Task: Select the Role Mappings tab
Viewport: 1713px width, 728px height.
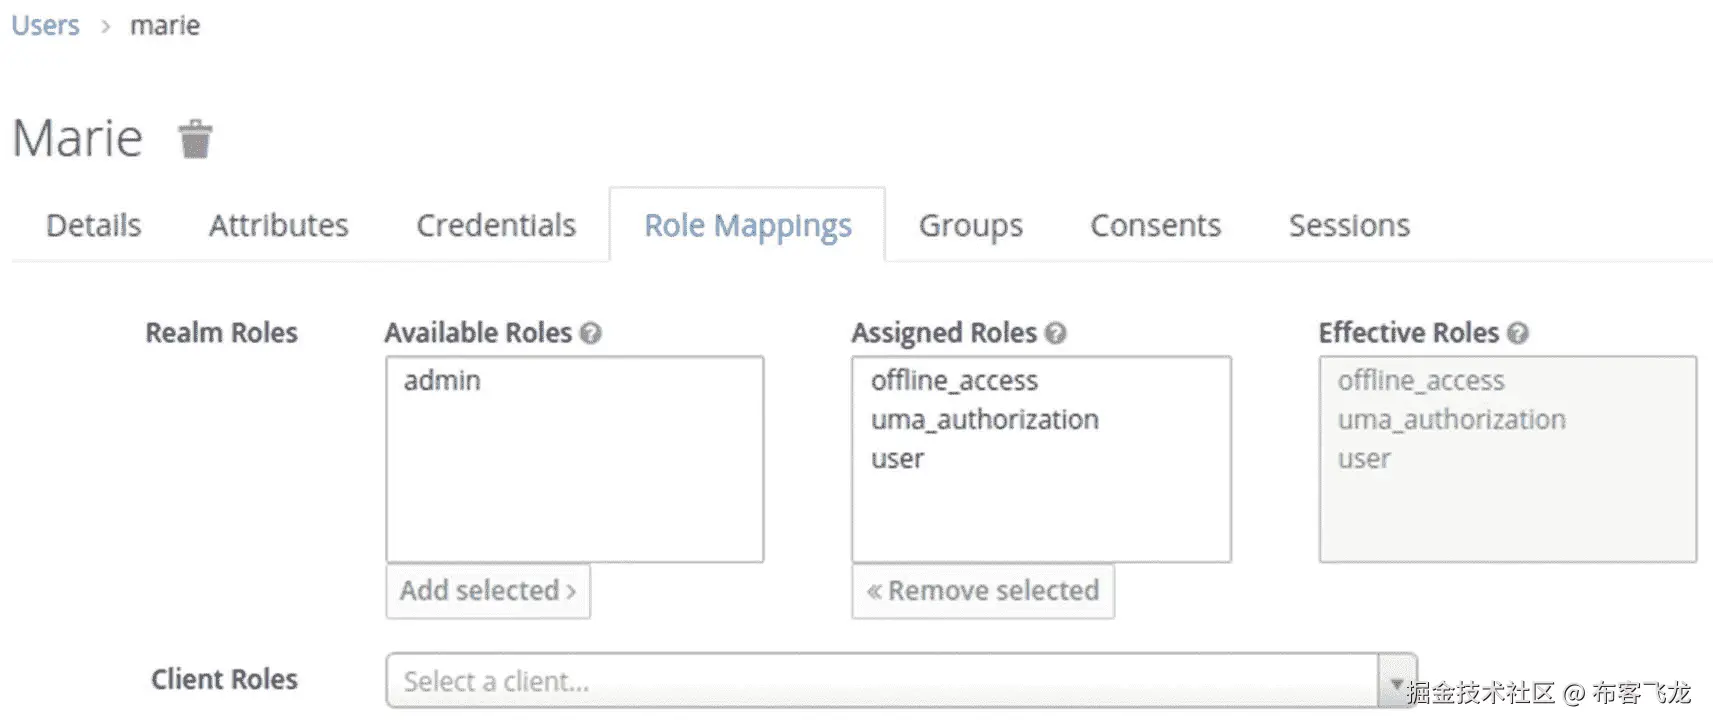Action: coord(747,225)
